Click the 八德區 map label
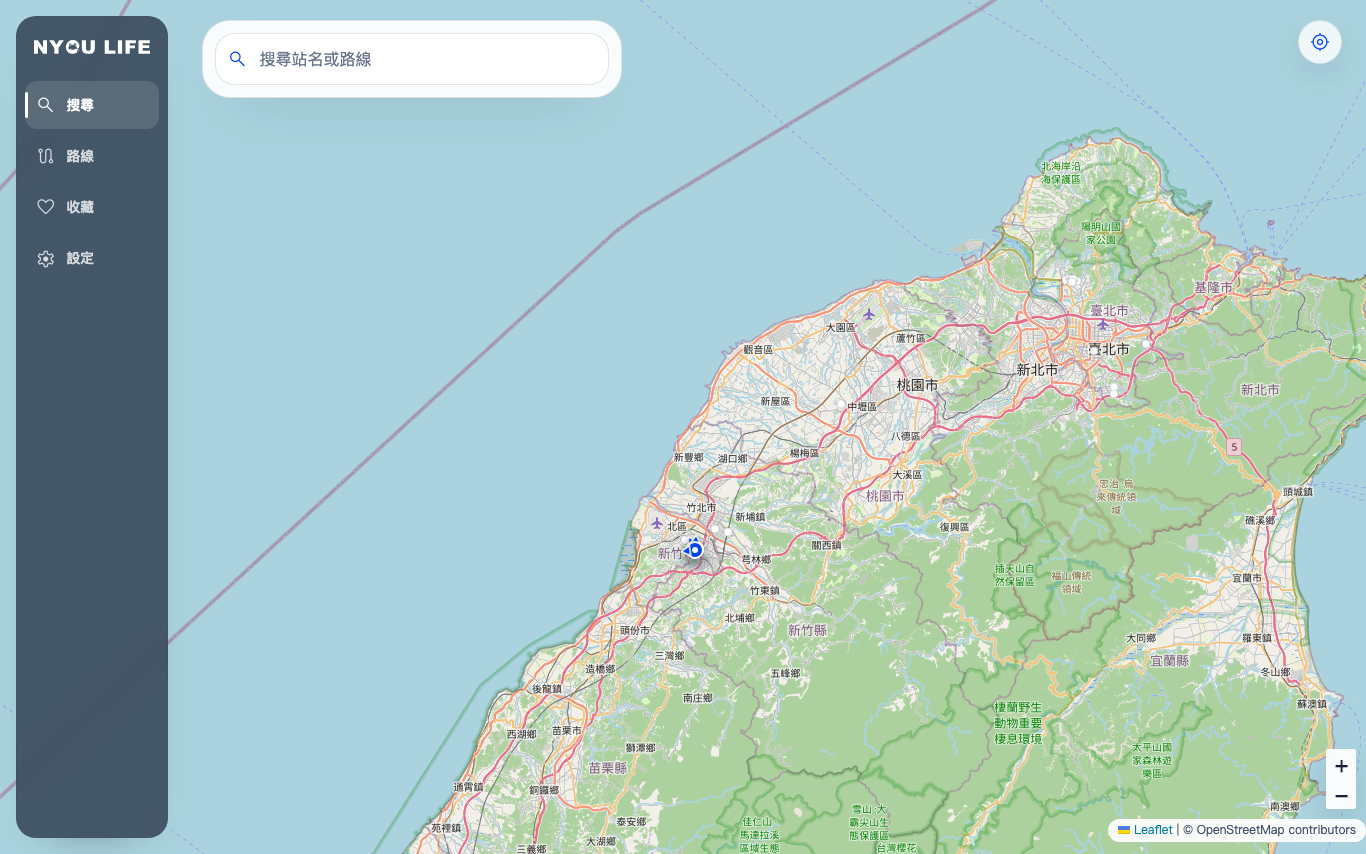The image size is (1366, 854). 905,436
